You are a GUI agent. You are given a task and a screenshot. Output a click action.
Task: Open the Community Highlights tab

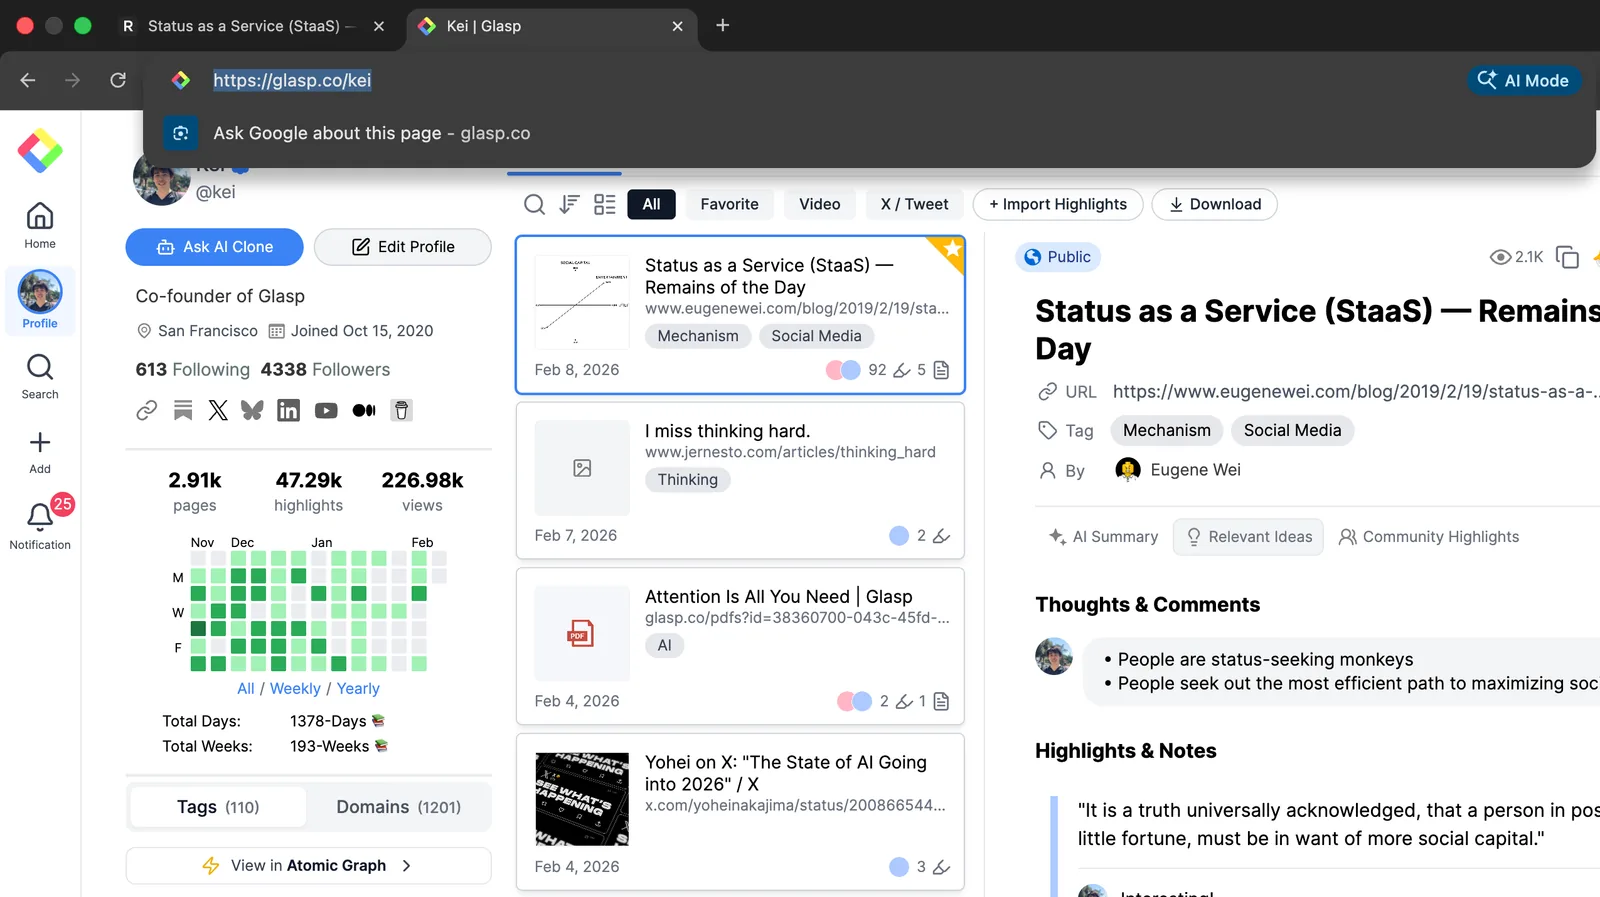click(1429, 537)
